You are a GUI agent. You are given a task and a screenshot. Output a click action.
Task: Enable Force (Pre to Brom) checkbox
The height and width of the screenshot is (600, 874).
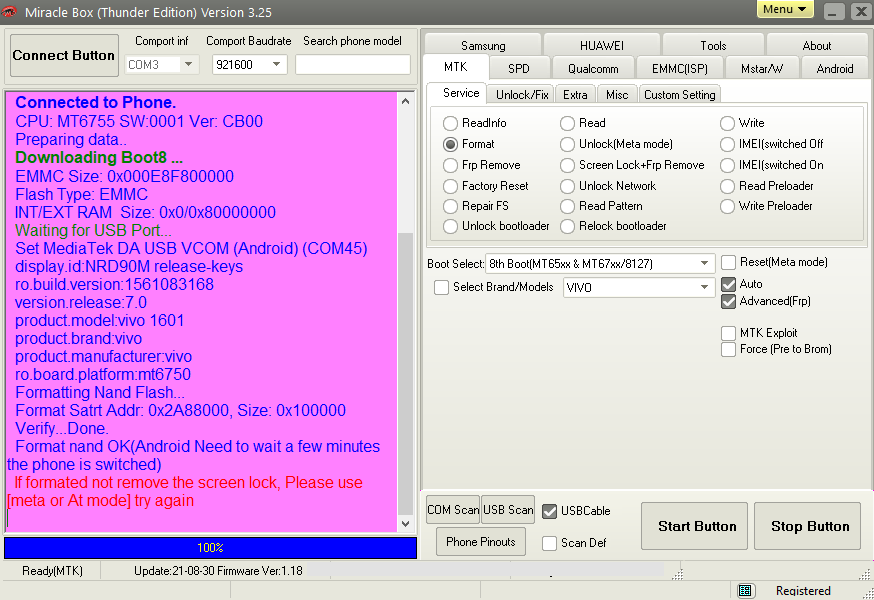(x=729, y=350)
